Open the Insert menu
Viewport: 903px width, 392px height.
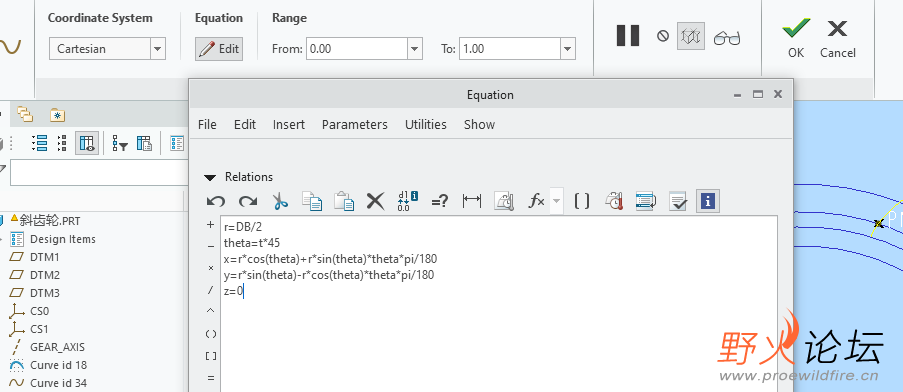click(x=289, y=124)
